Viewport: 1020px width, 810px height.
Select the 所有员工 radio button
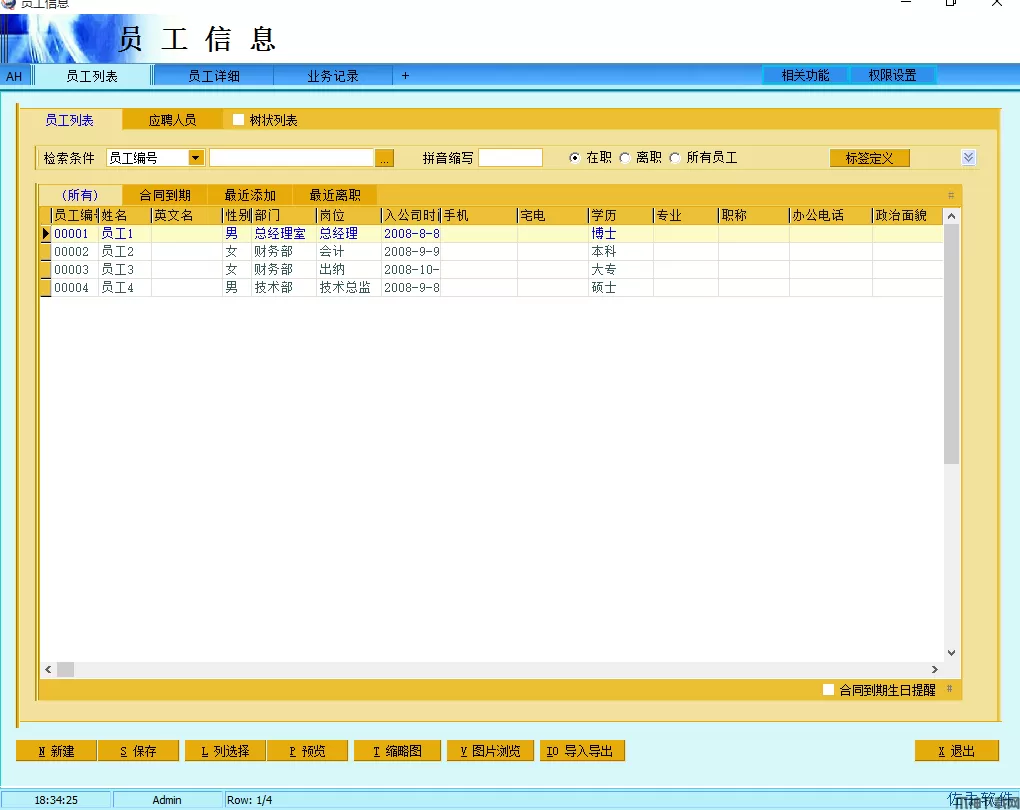(675, 158)
